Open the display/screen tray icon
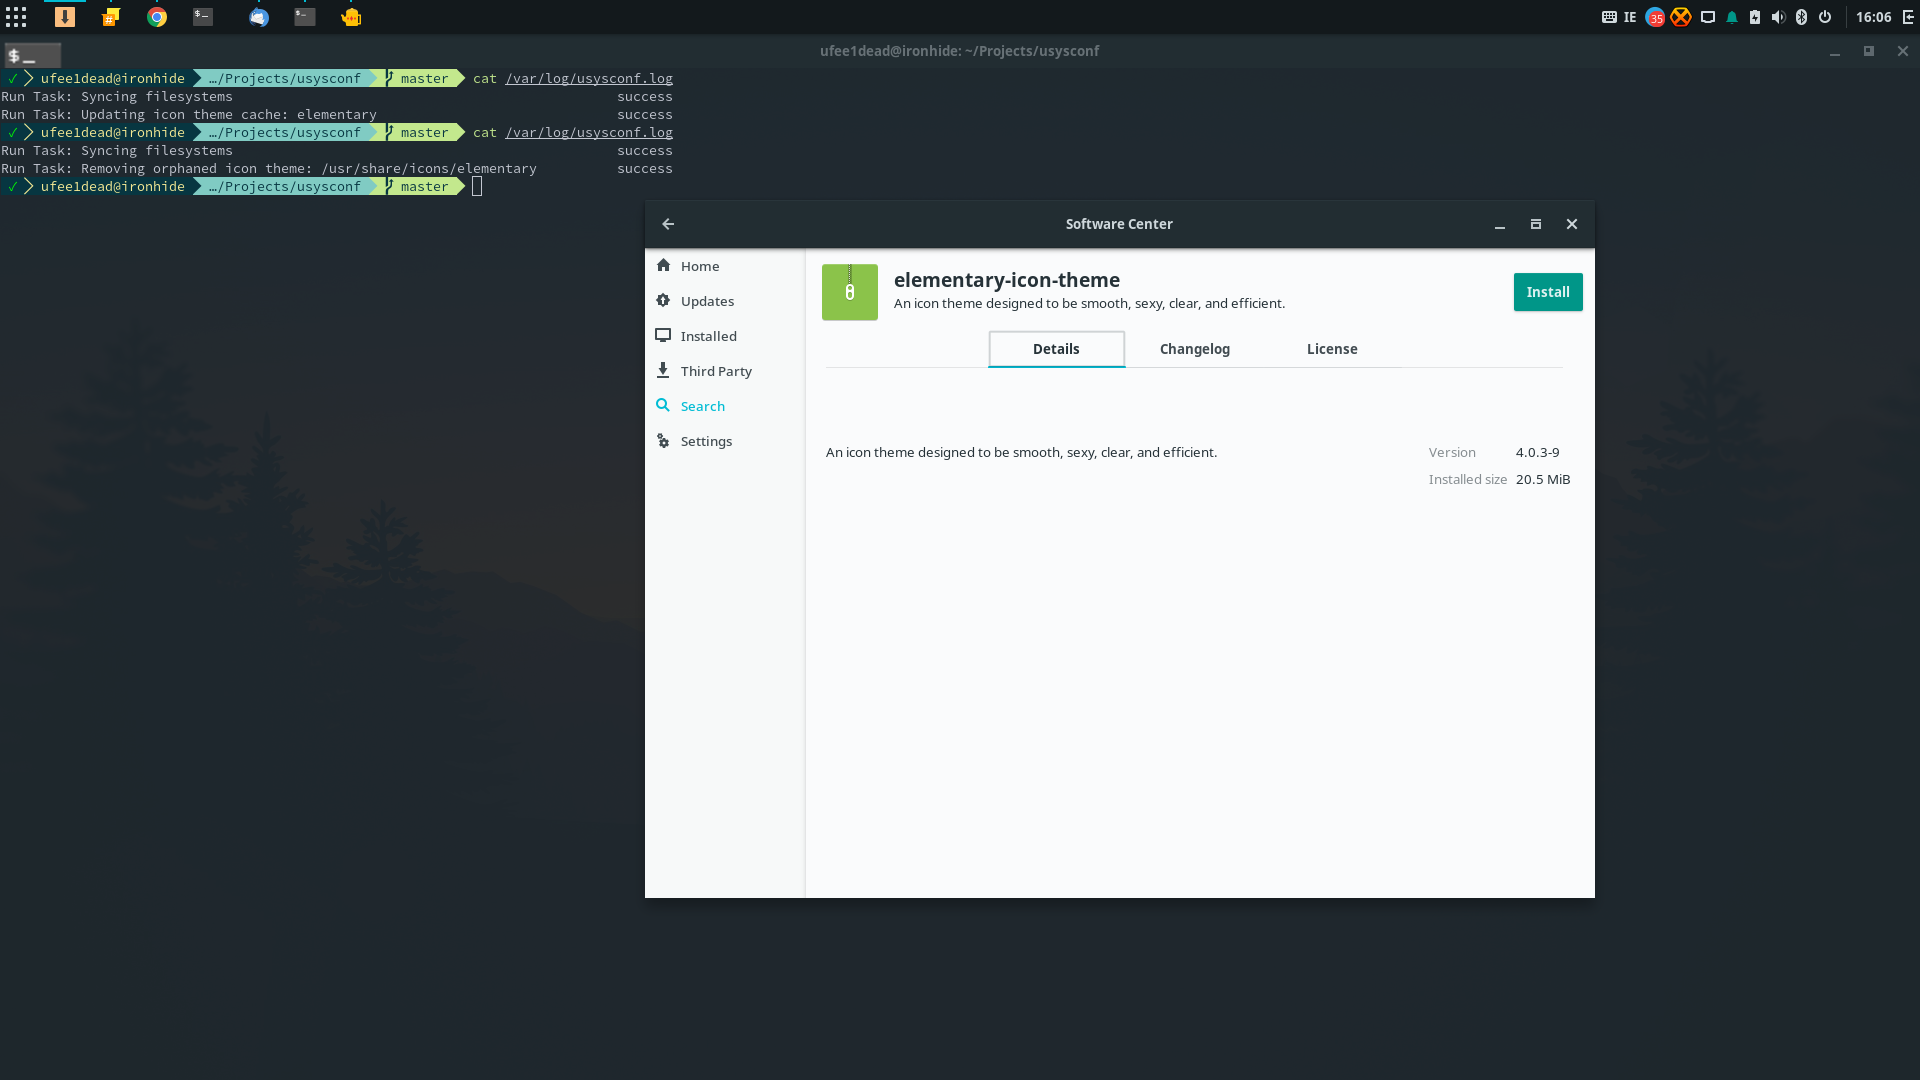The width and height of the screenshot is (1920, 1080). [1708, 17]
